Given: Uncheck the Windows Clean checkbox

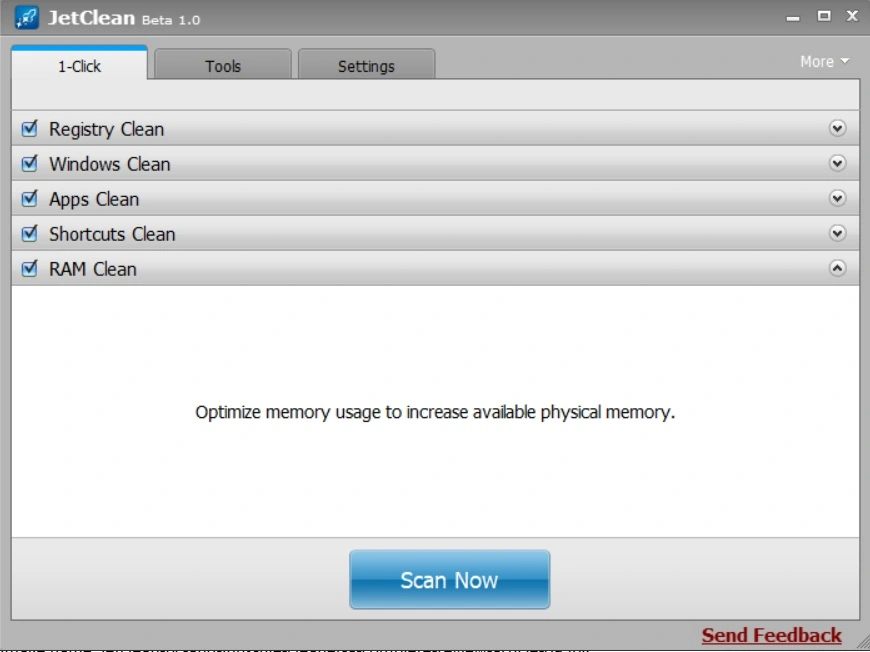Looking at the screenshot, I should pos(29,164).
